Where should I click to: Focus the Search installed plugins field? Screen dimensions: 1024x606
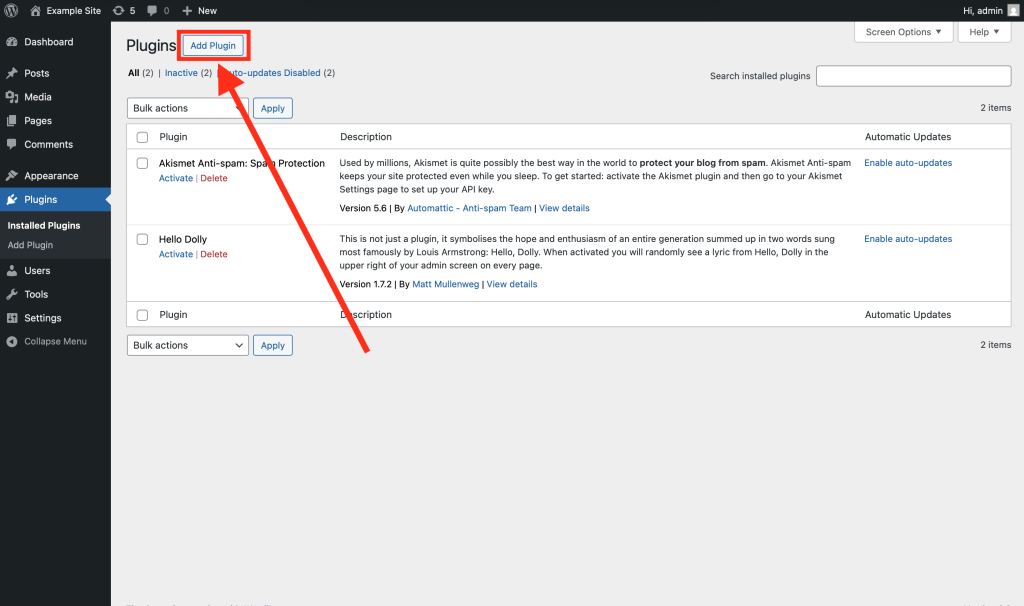(x=913, y=76)
